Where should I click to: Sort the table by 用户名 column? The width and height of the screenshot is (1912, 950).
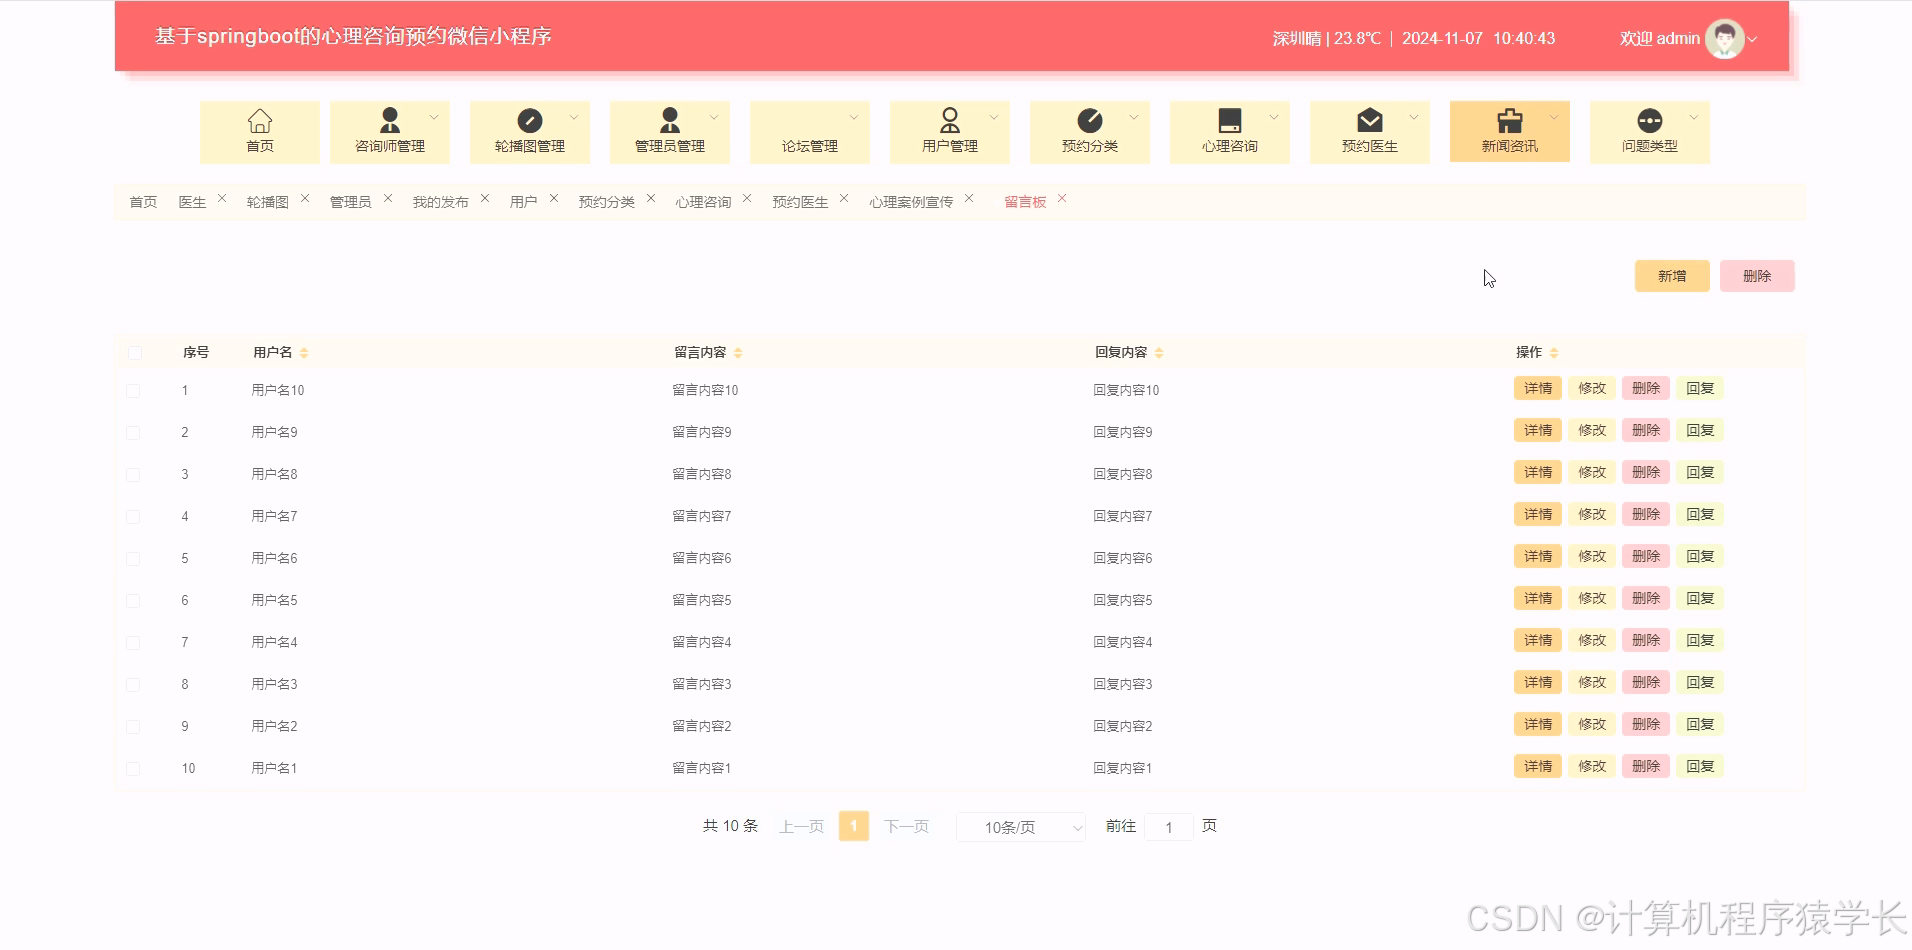[x=304, y=352]
